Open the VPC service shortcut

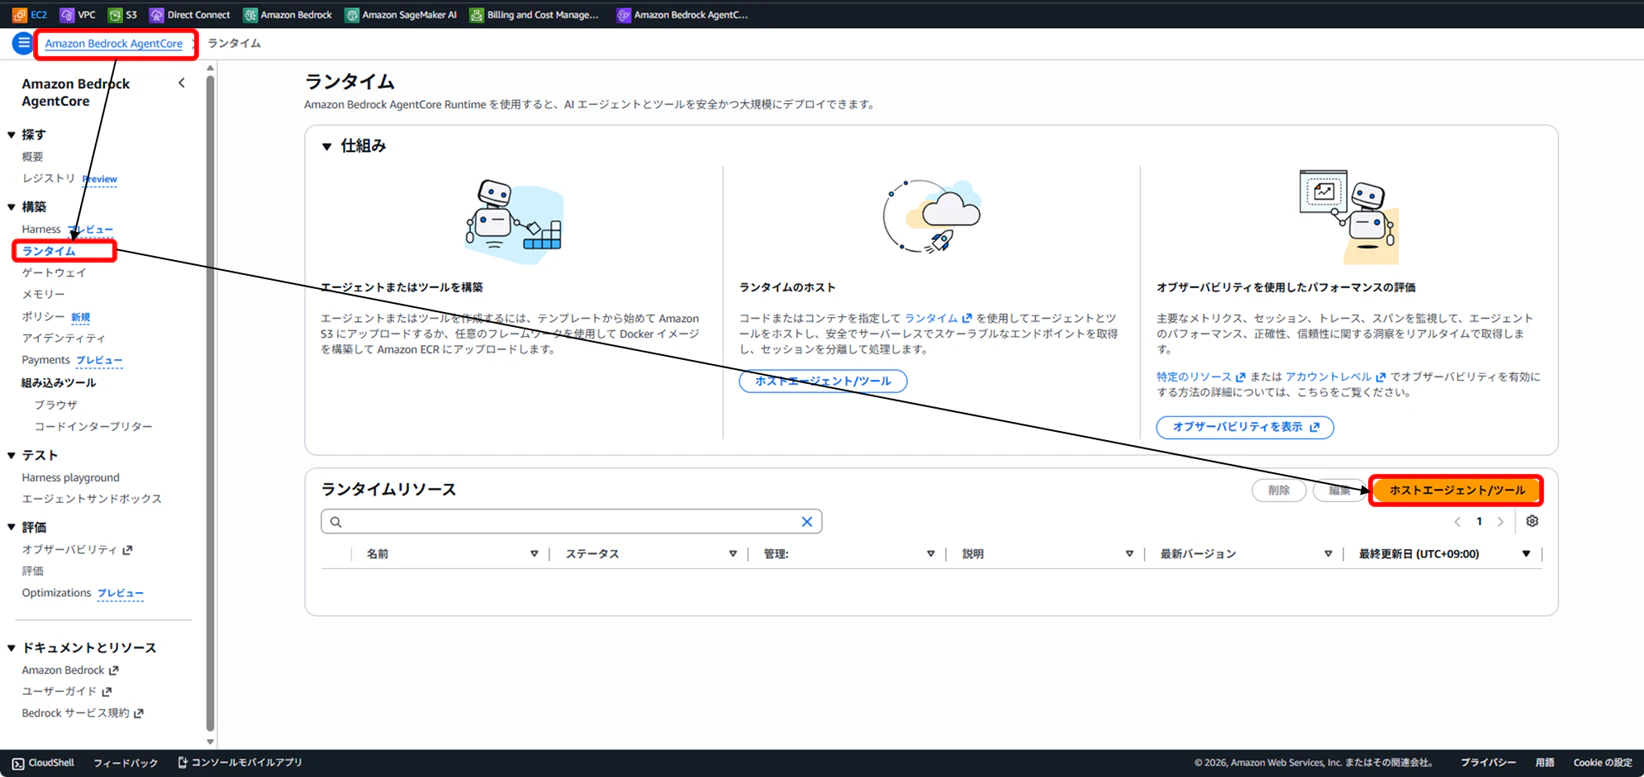tap(77, 15)
